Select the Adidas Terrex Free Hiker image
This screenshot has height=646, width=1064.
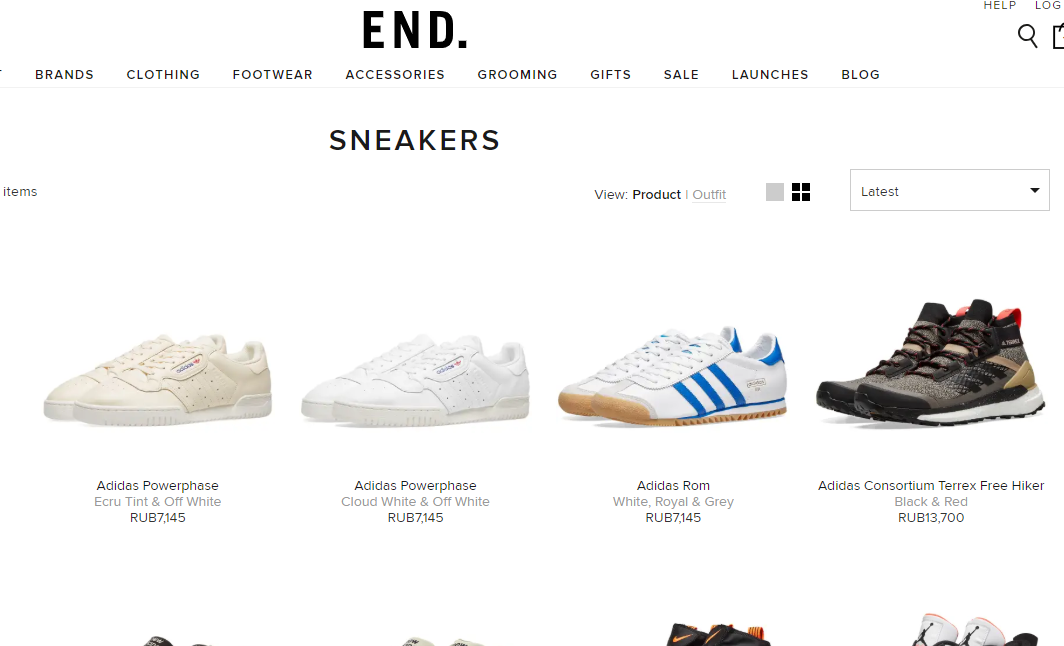coord(931,362)
